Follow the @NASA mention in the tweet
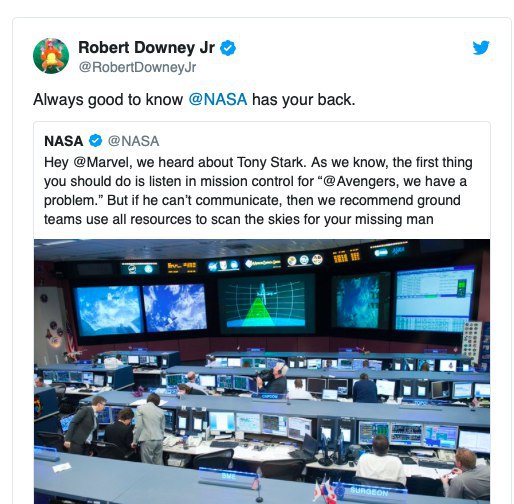The image size is (514, 504). [x=218, y=100]
